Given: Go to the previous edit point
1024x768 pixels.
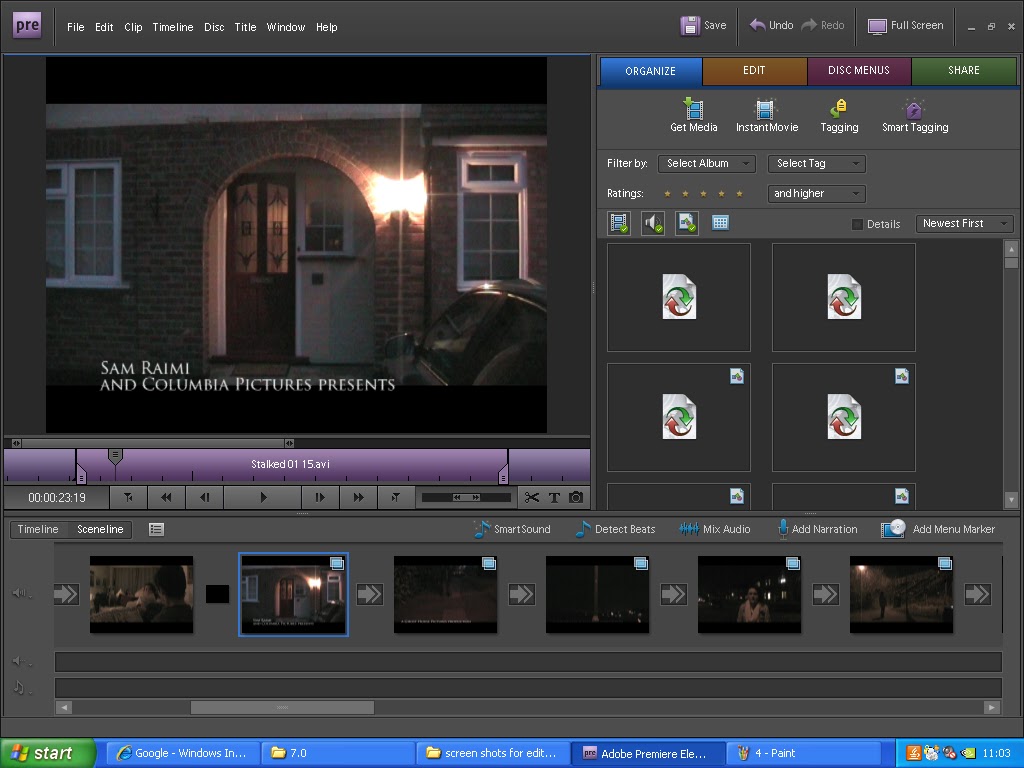Looking at the screenshot, I should 128,498.
